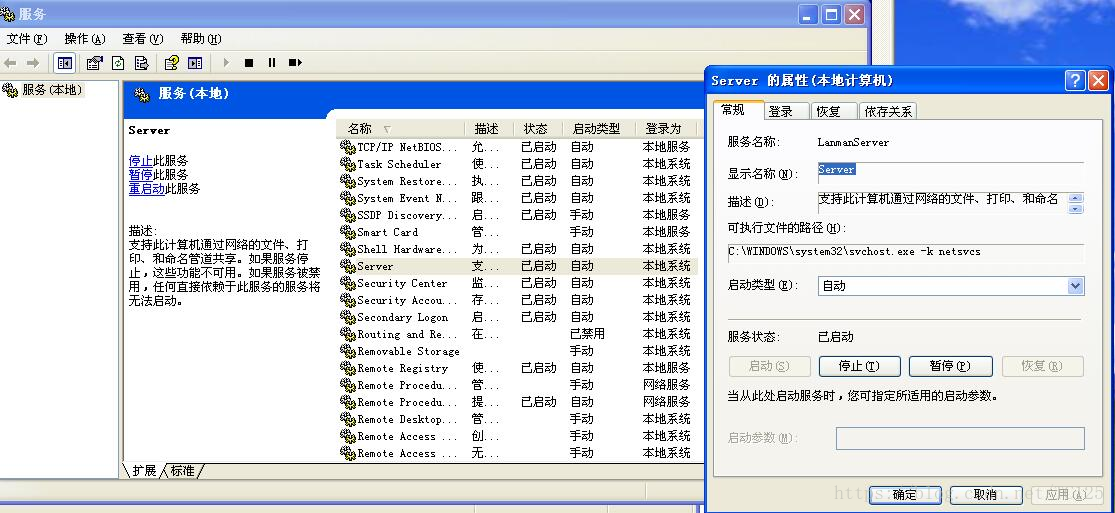Click the question mark help button in Server properties
1115x513 pixels.
point(1074,80)
